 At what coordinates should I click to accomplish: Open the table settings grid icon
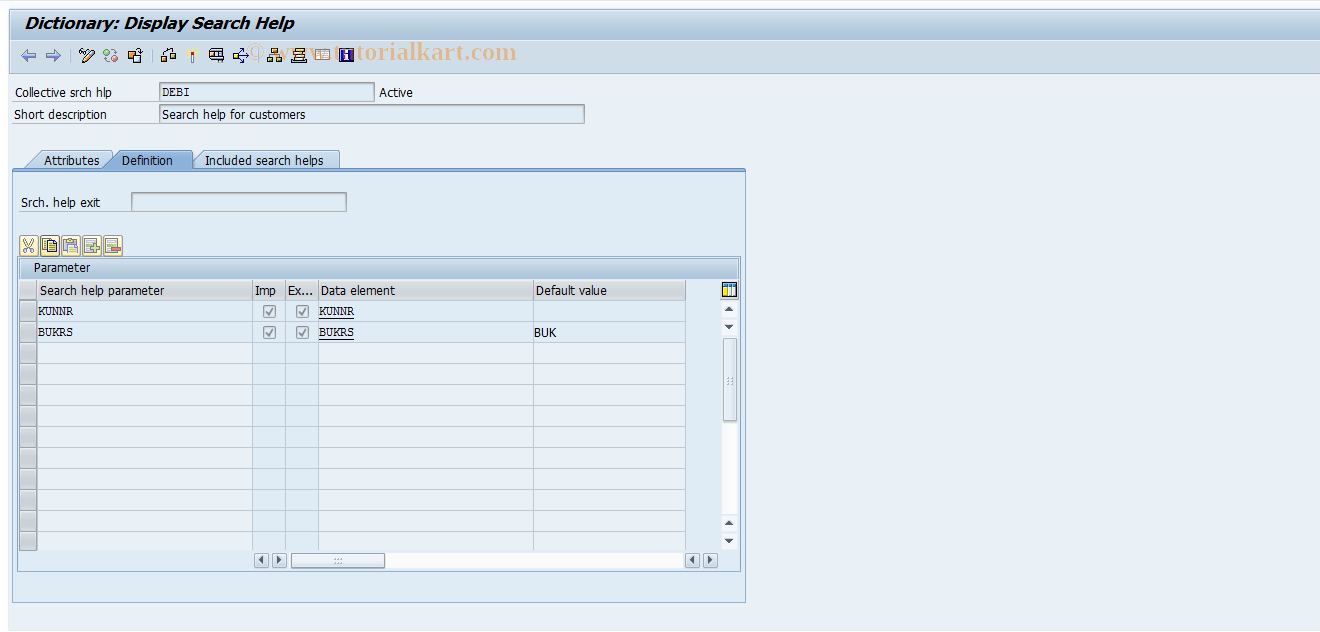729,291
